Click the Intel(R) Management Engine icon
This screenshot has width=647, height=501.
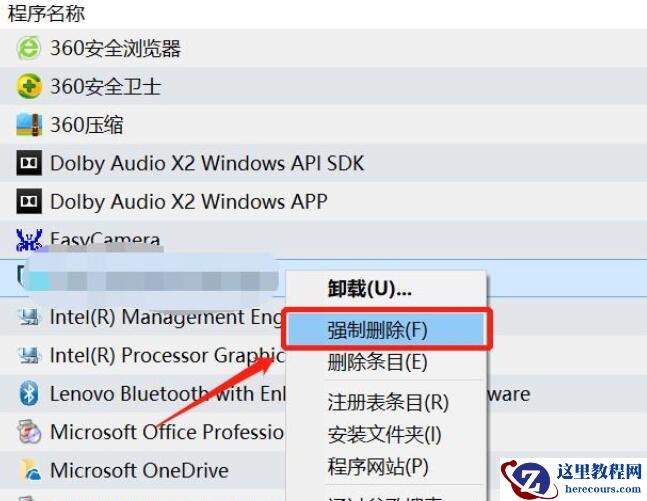coord(29,317)
